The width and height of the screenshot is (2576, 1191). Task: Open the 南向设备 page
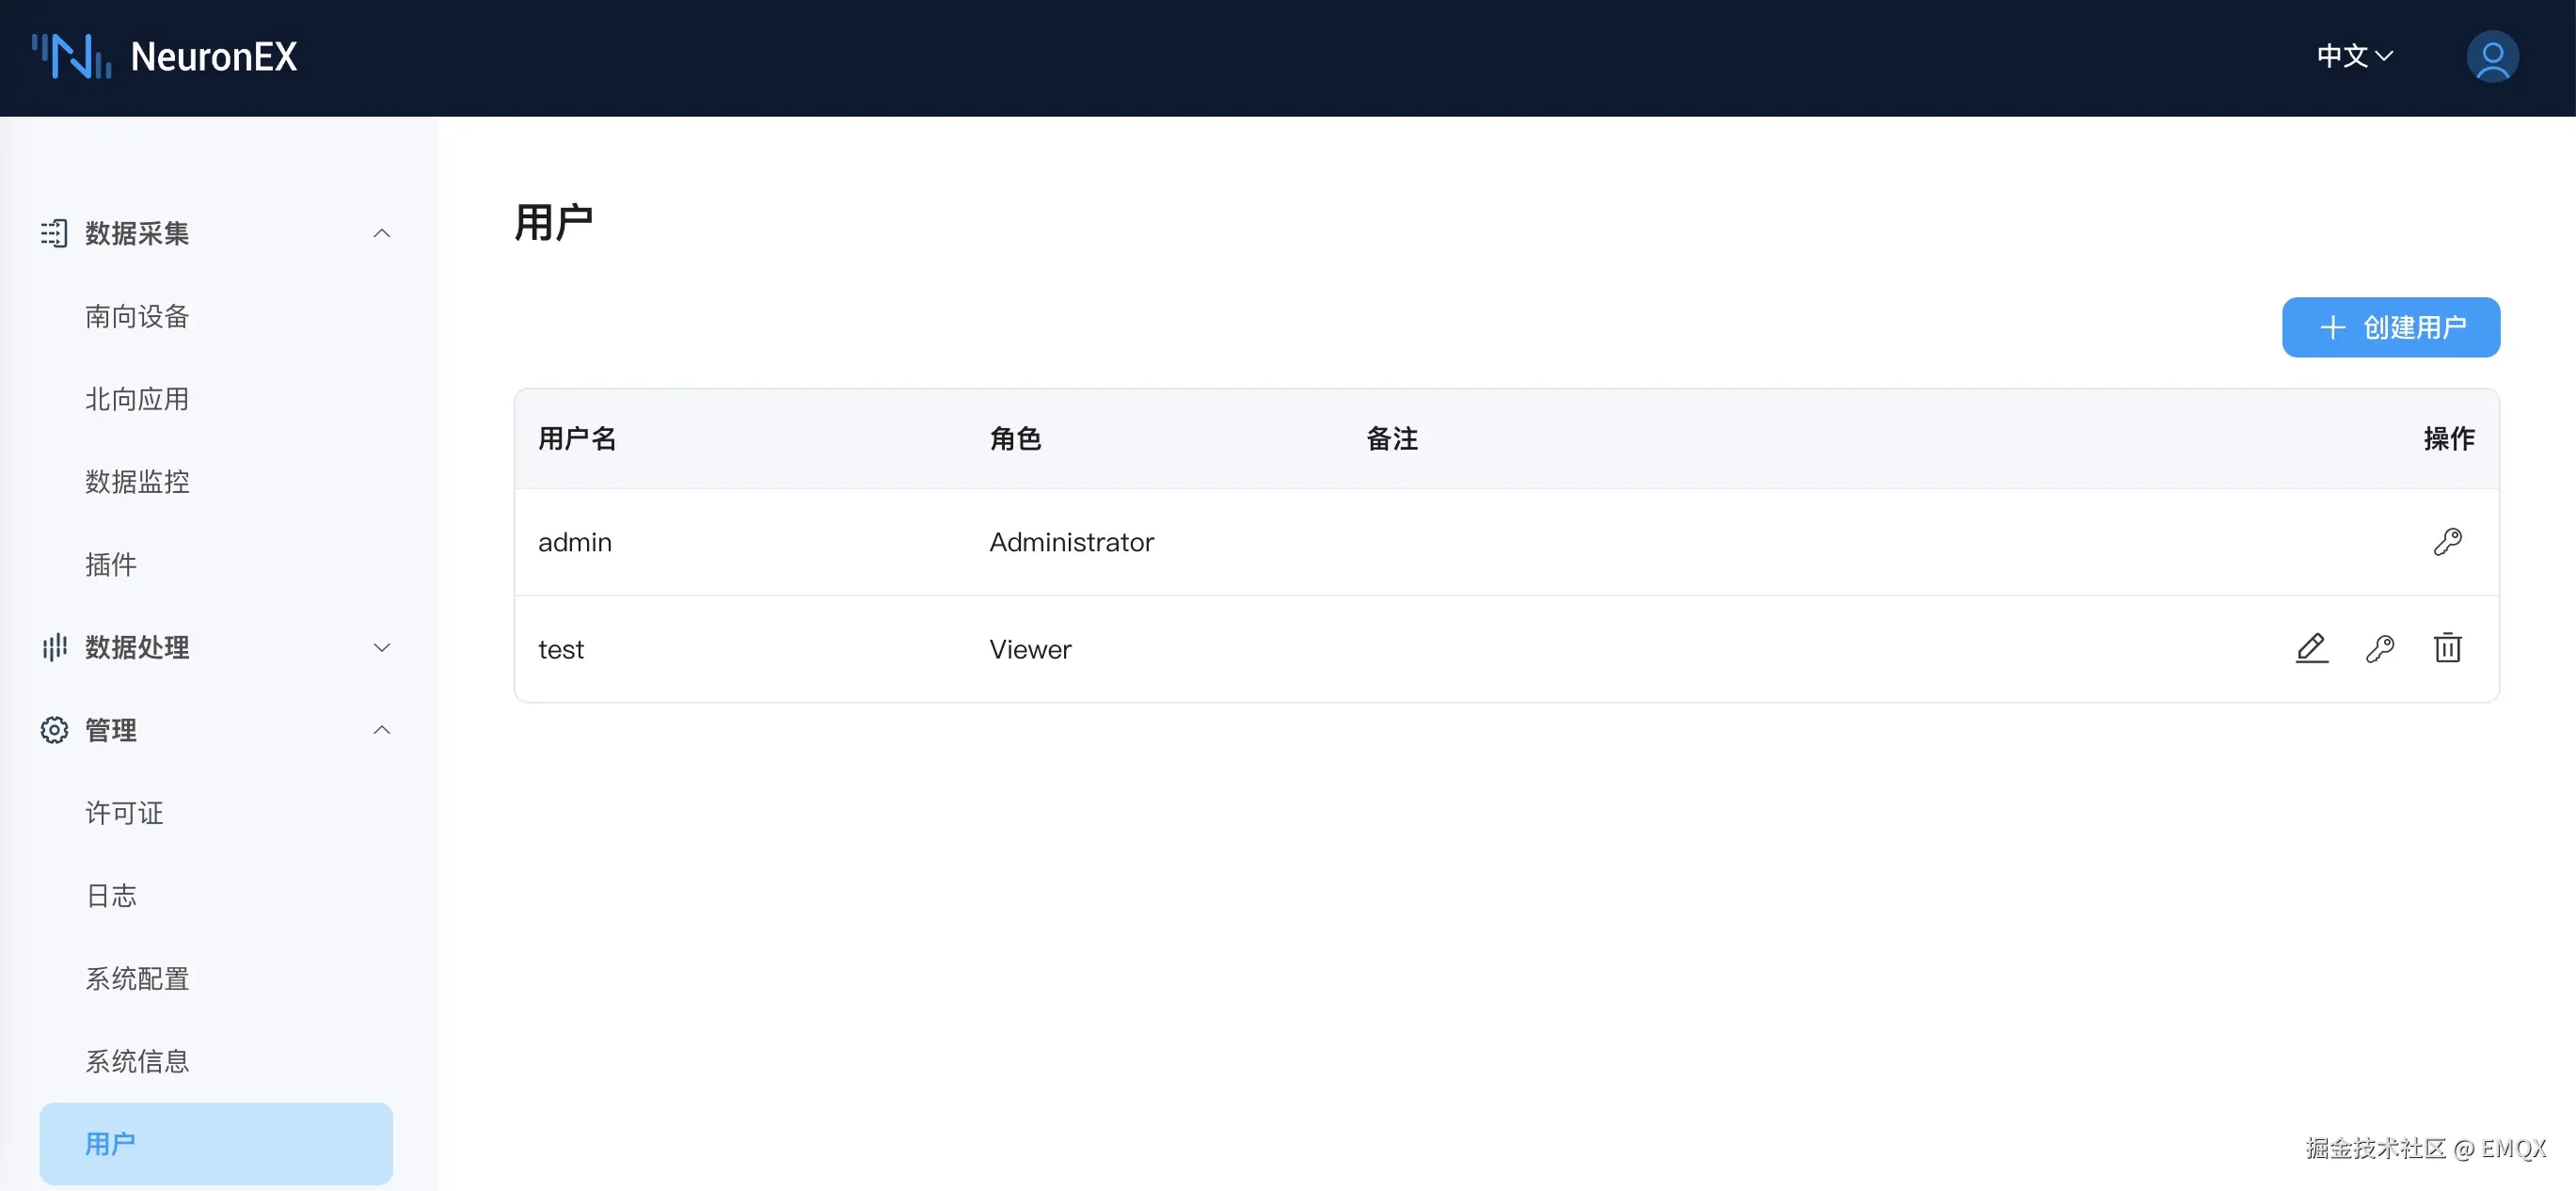click(x=136, y=316)
